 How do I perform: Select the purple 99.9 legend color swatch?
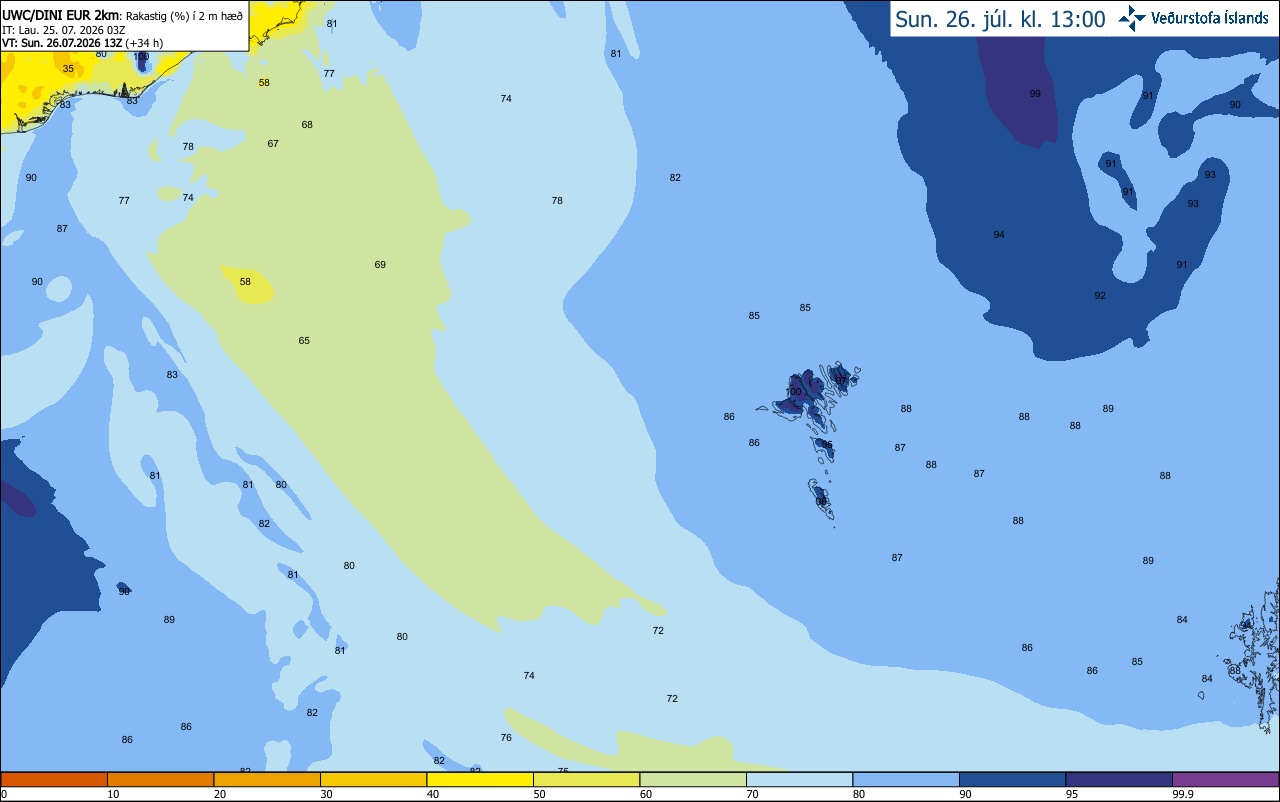pyautogui.click(x=1225, y=779)
